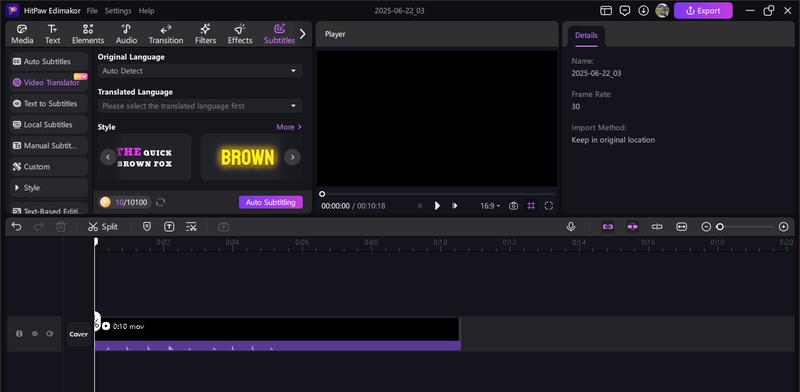Delete the selected clip

(x=61, y=227)
